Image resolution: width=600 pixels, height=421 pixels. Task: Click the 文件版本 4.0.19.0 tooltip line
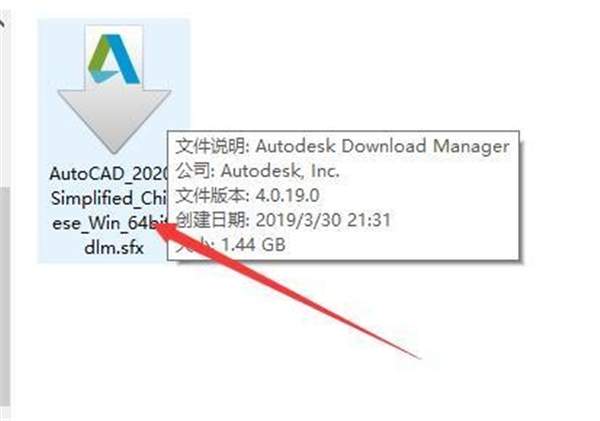click(x=247, y=196)
